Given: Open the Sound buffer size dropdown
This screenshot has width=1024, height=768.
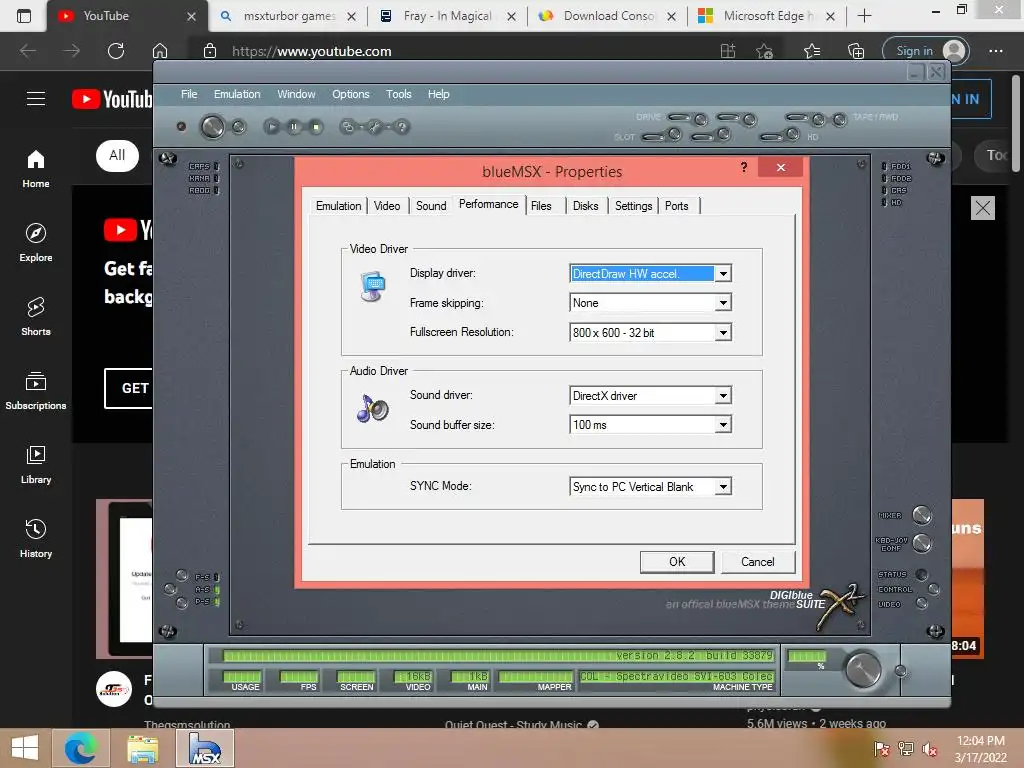Looking at the screenshot, I should coord(723,424).
